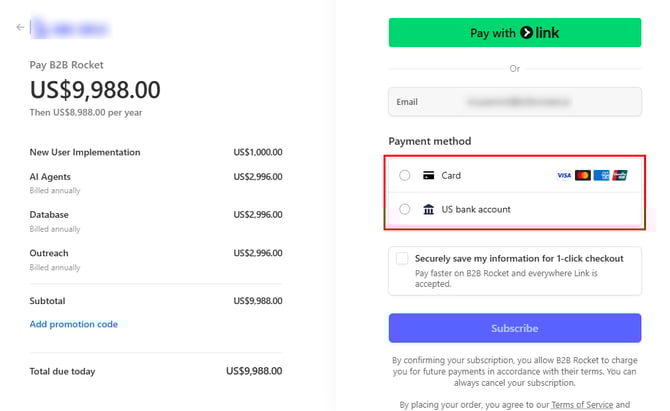Click the Visa logo icon
Image resolution: width=670 pixels, height=411 pixels.
[x=564, y=175]
